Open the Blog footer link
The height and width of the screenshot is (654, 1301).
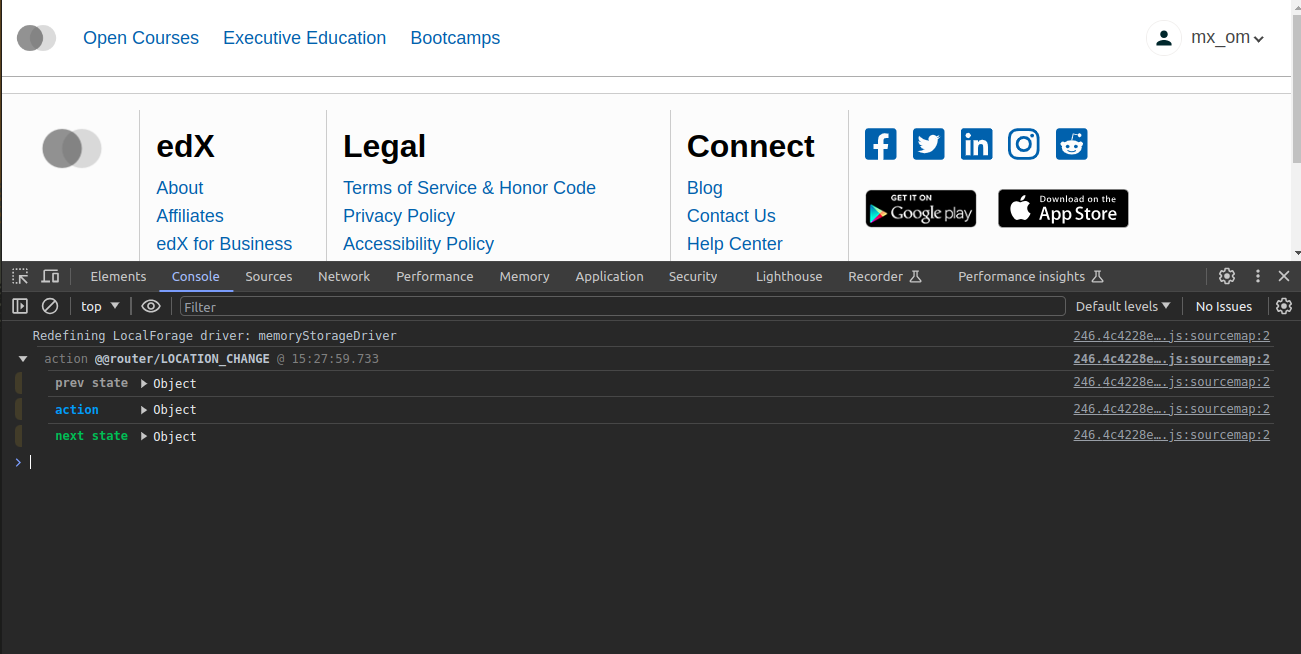705,188
